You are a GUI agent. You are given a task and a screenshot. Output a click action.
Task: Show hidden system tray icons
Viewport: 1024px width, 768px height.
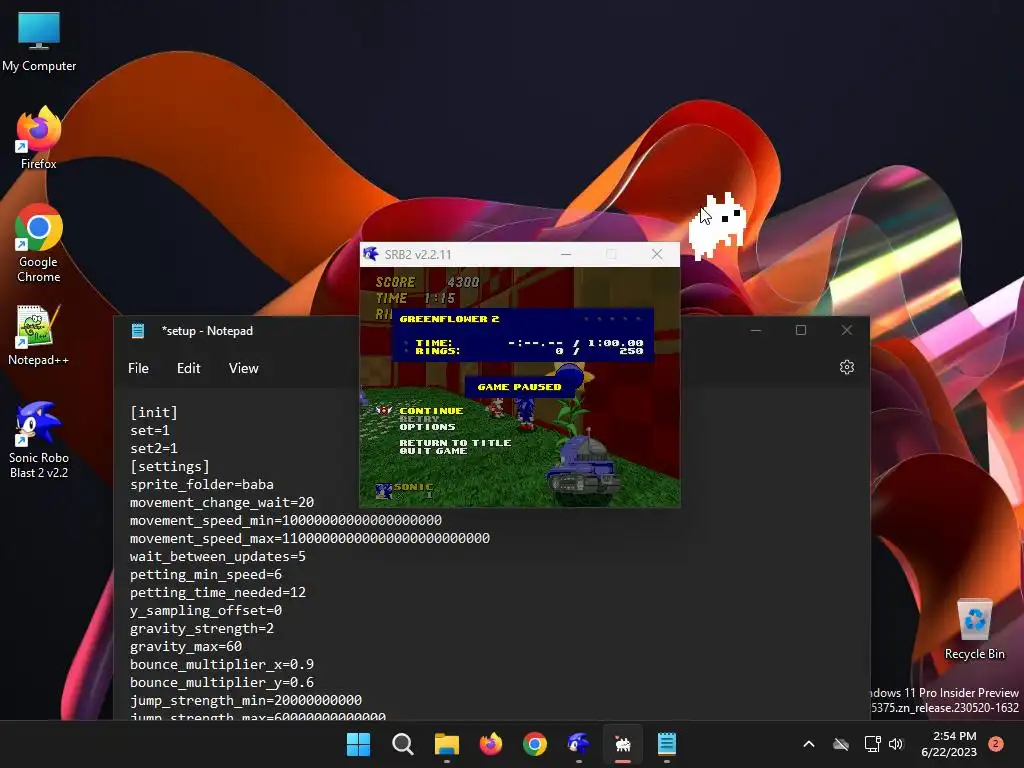808,744
